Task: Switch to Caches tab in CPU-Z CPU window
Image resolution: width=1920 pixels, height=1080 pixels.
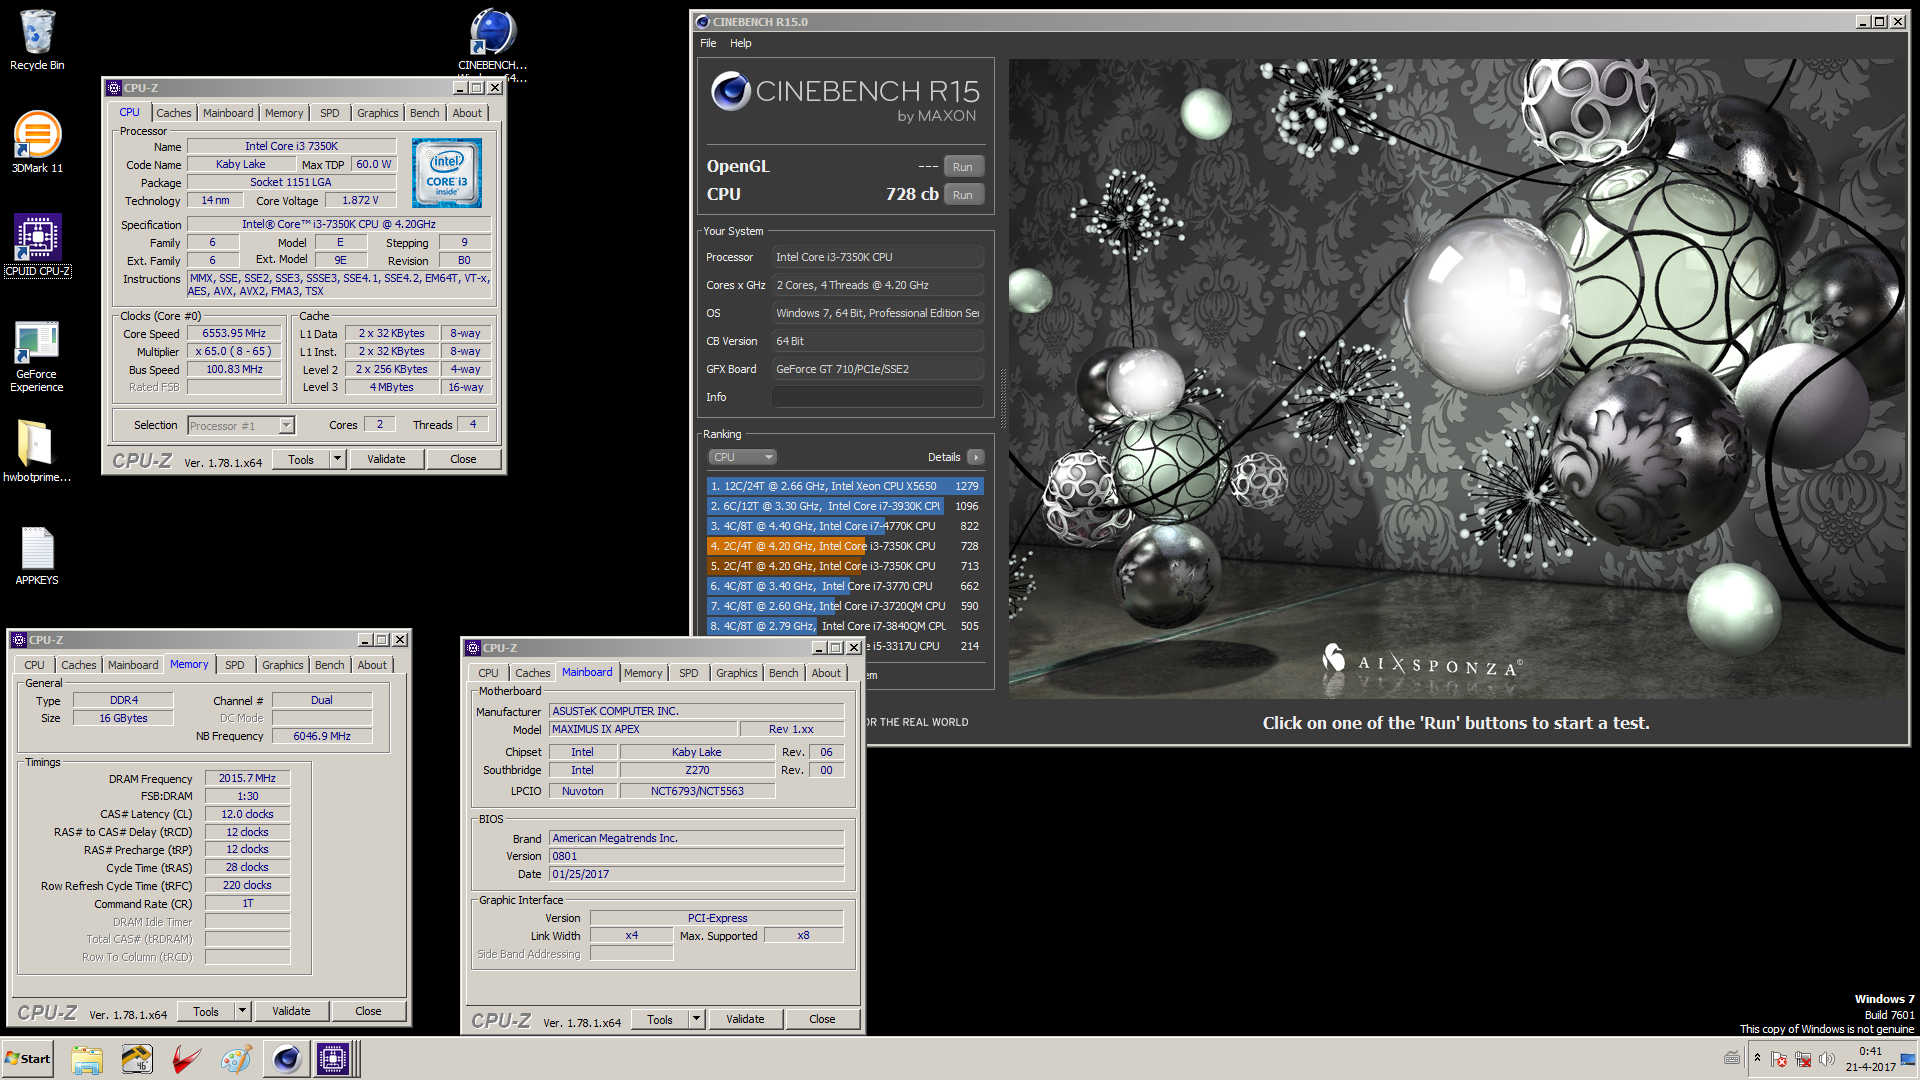Action: [173, 113]
